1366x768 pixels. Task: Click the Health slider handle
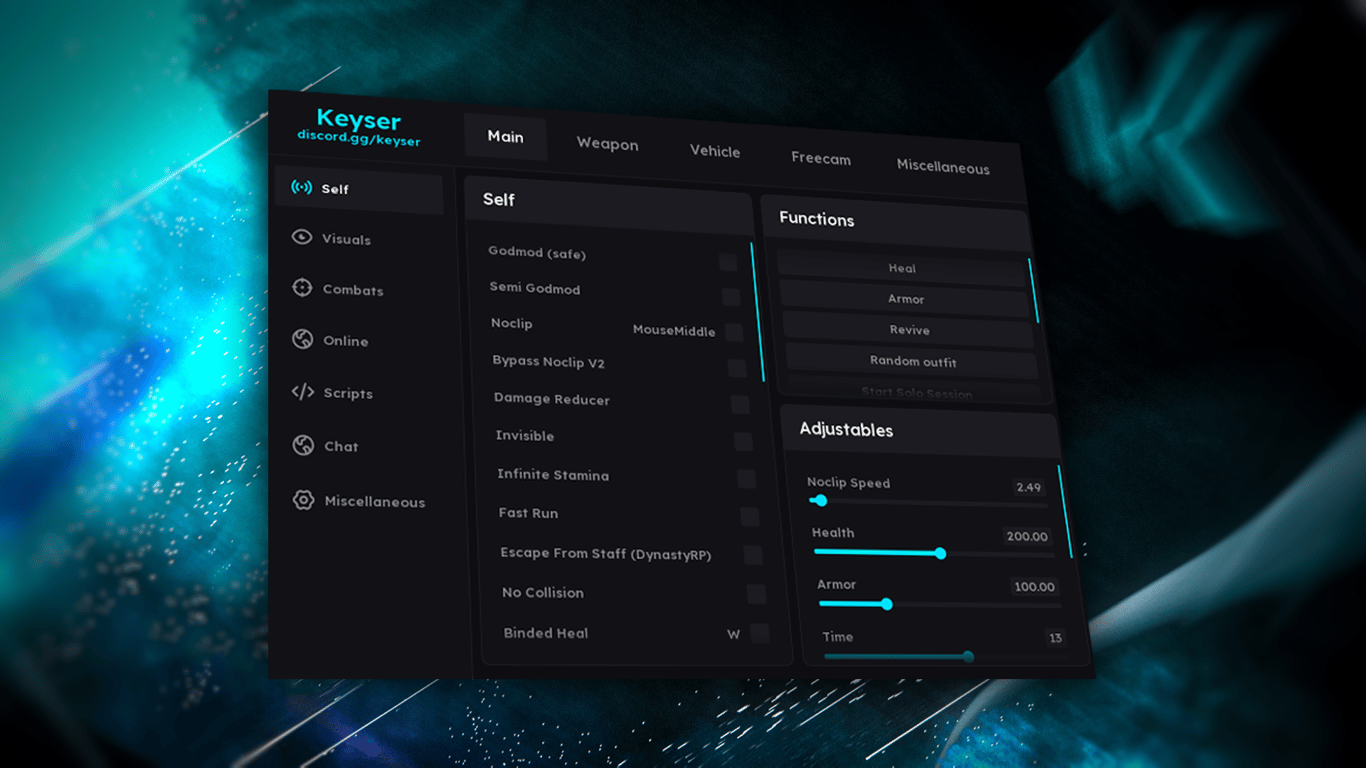(x=940, y=553)
